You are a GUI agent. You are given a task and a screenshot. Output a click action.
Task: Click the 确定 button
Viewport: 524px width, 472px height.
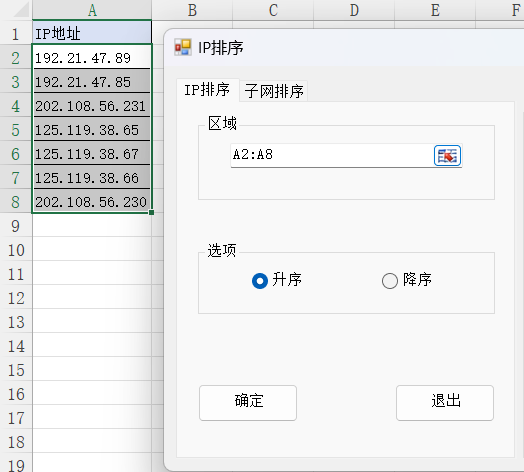[248, 402]
